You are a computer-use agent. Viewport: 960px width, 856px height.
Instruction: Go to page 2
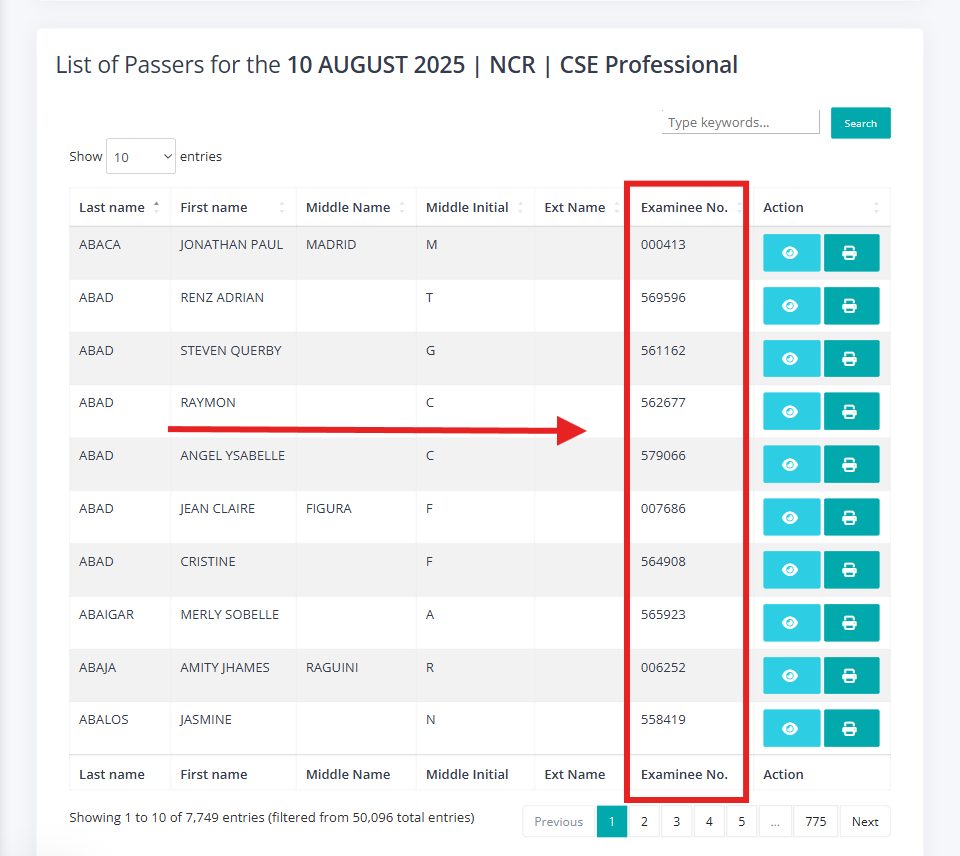click(644, 822)
